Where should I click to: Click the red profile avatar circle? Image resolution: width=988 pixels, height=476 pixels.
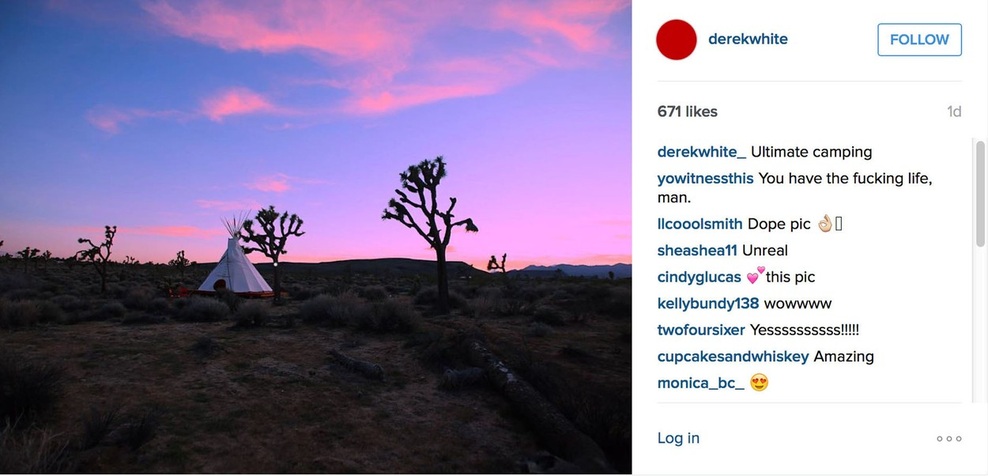point(676,40)
